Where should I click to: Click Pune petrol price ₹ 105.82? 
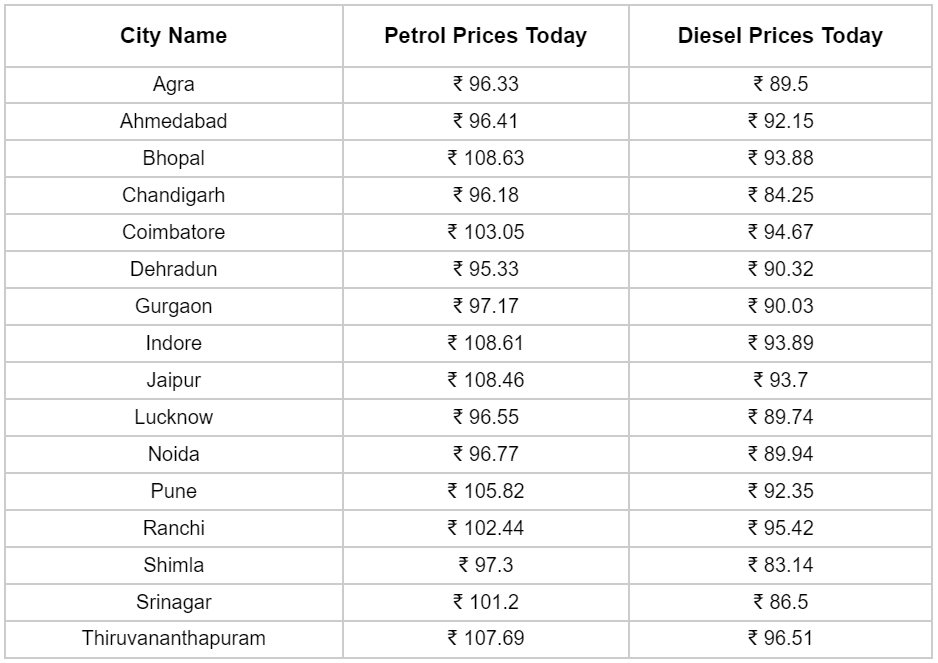[x=486, y=491]
